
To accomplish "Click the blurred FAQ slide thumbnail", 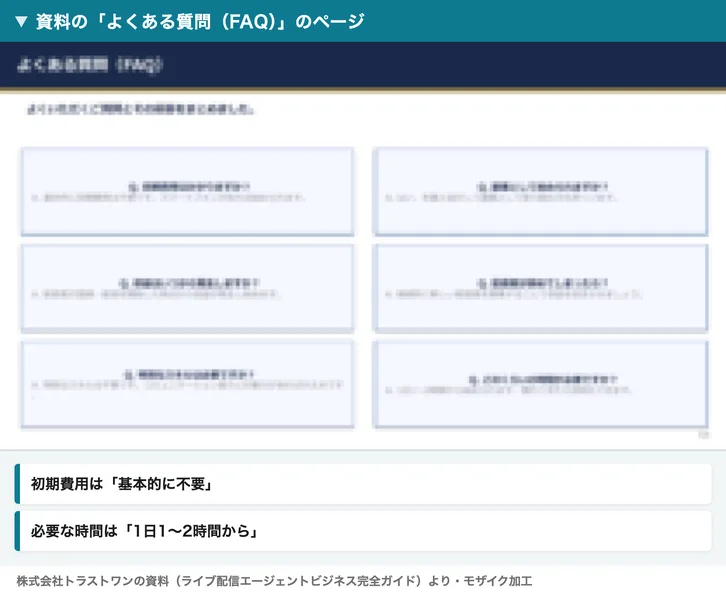I will 363,245.
